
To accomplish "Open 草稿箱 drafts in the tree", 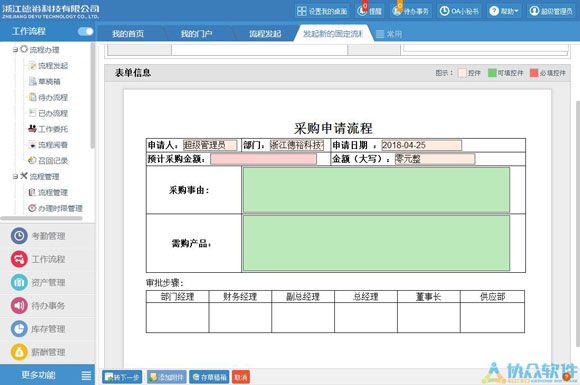I will coord(45,81).
